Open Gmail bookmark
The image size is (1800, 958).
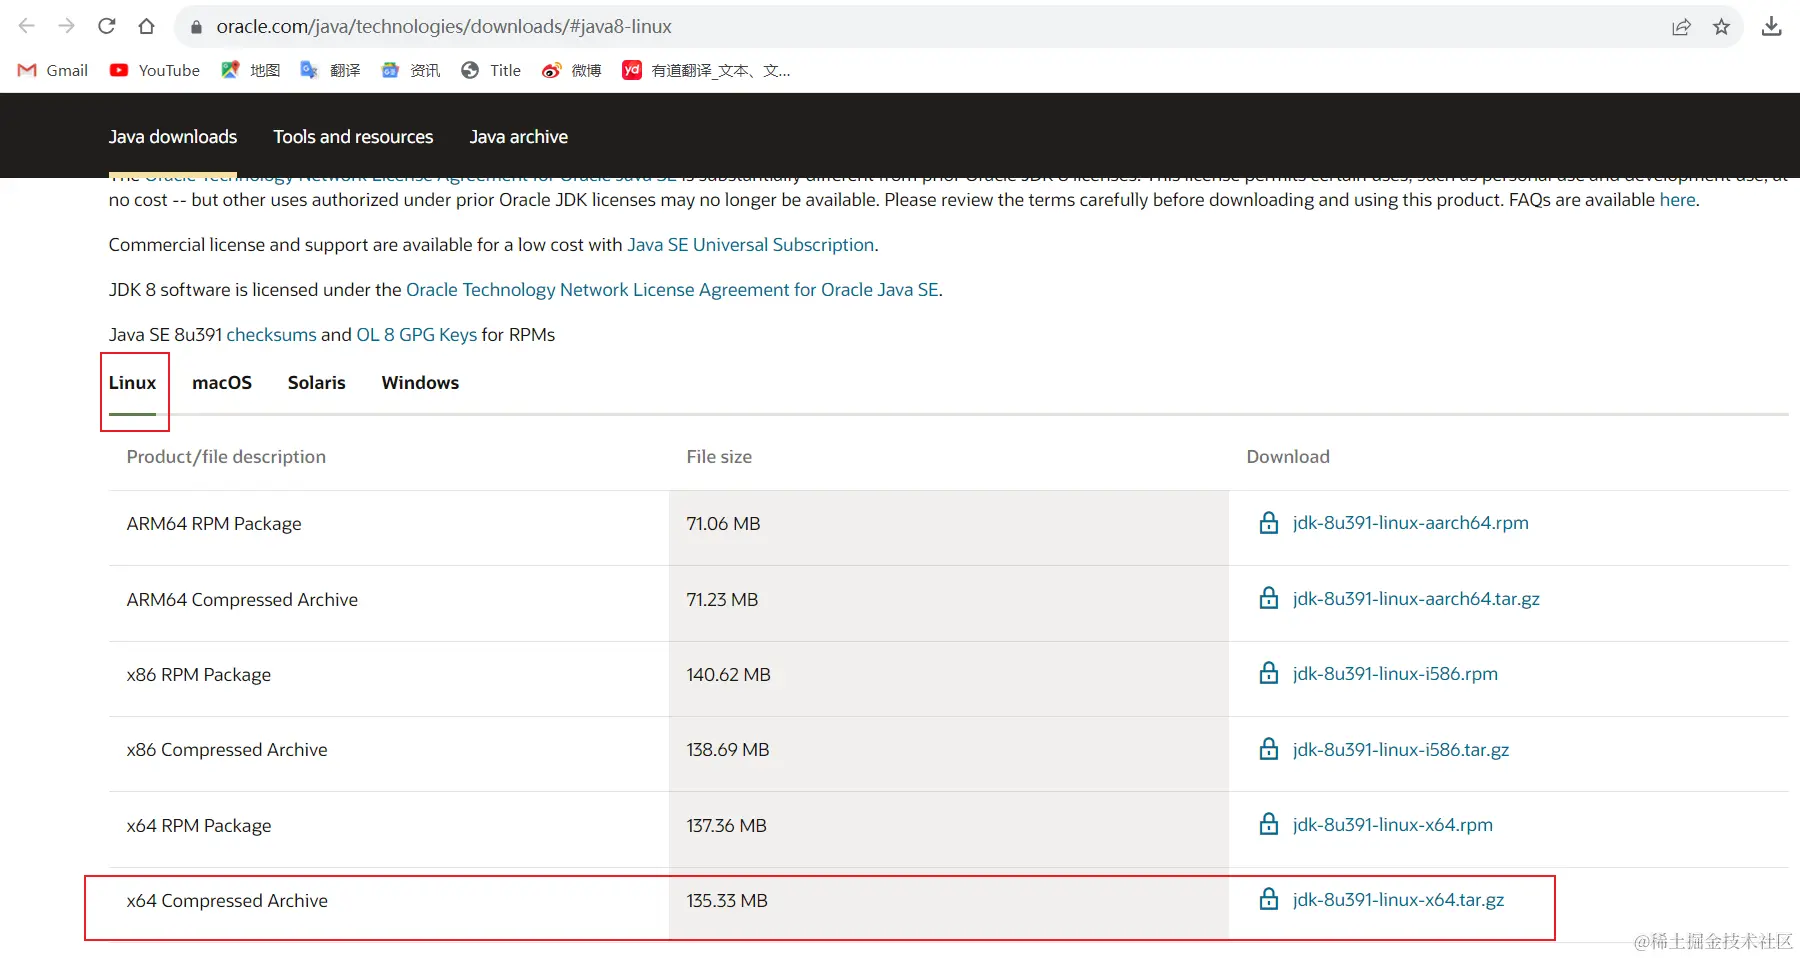54,70
